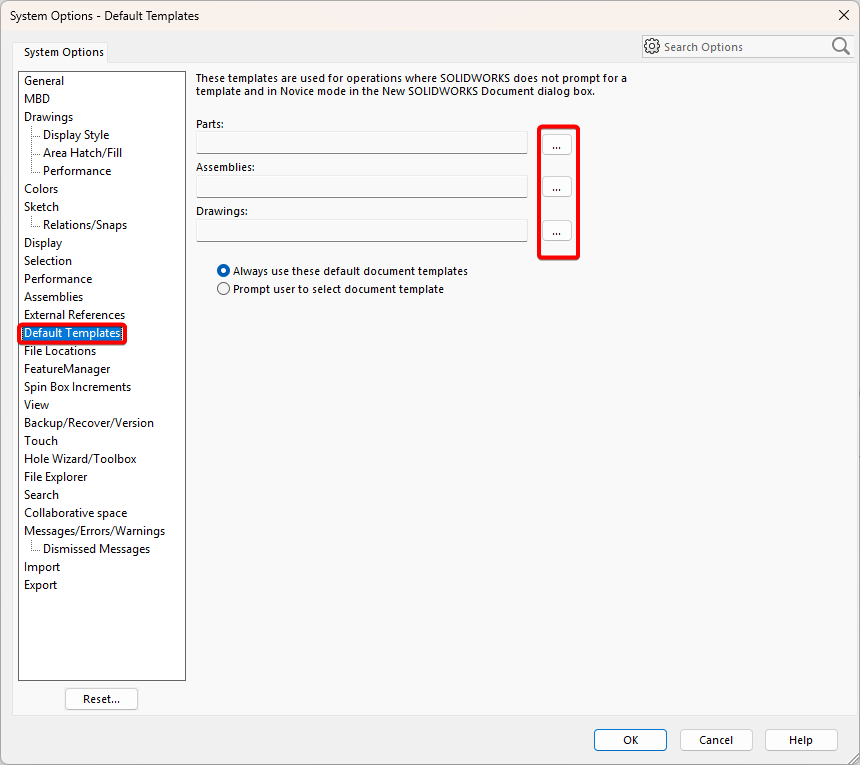Browse for the Drawings template

click(557, 231)
